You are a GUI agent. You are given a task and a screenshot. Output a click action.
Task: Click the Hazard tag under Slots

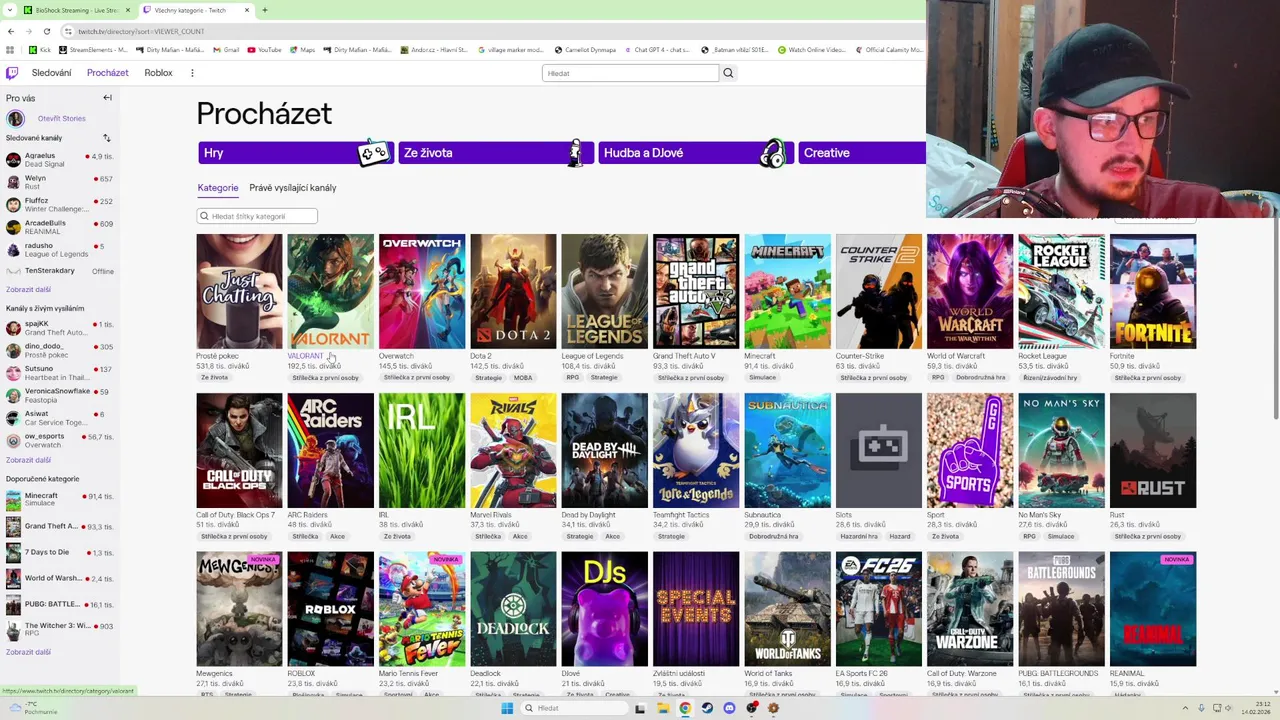point(900,536)
